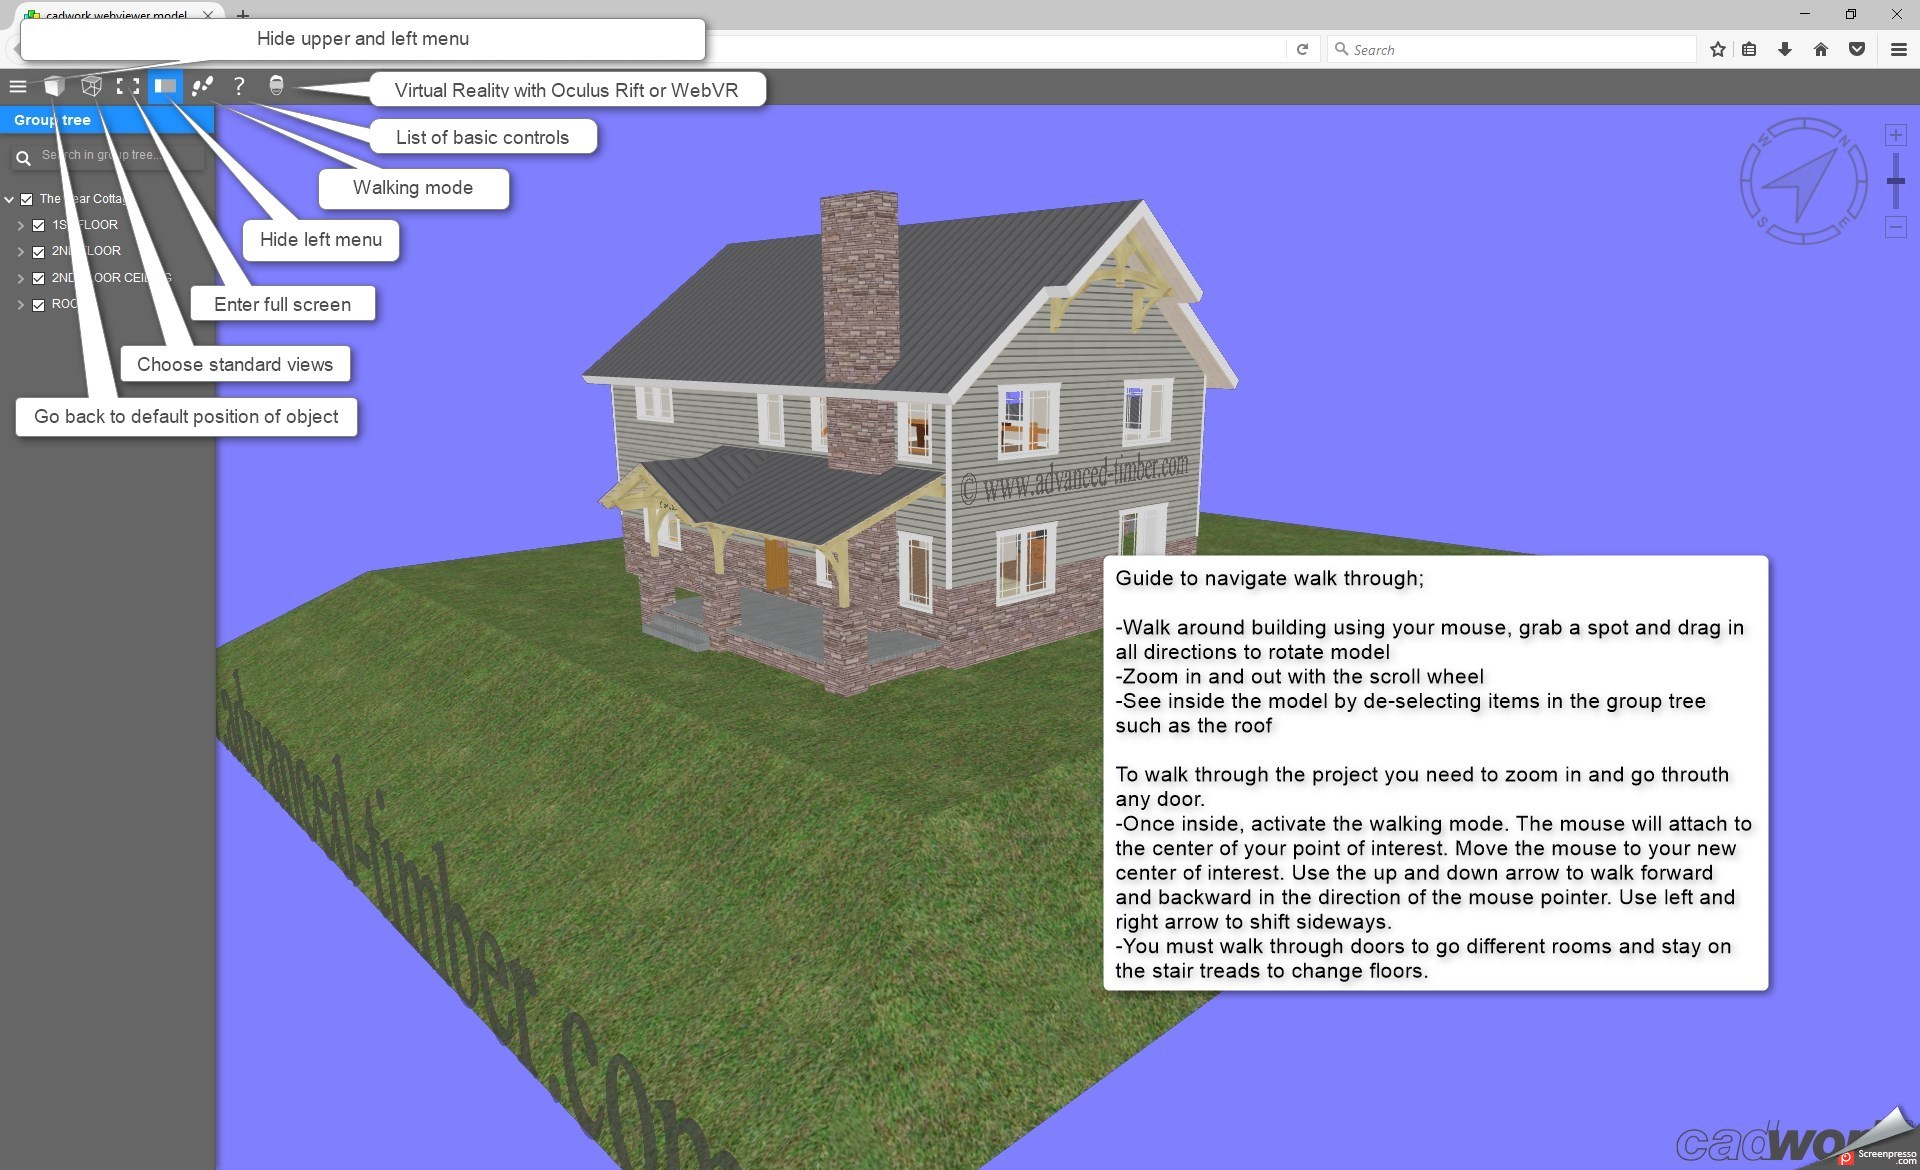Click the group tree search magnifier icon

tap(23, 157)
